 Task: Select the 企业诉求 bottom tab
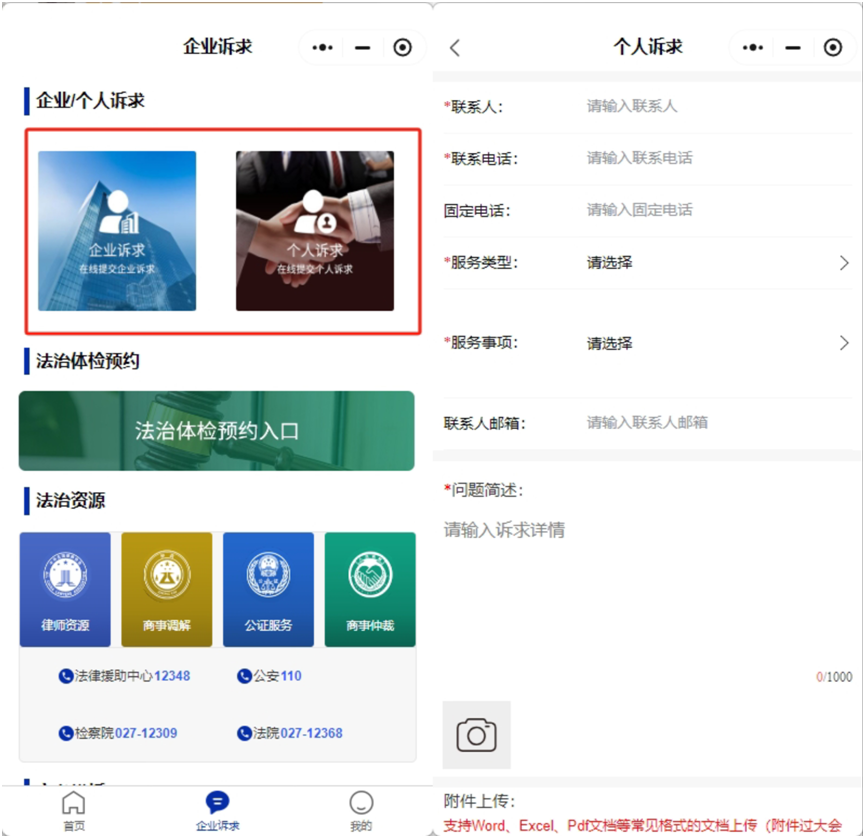217,810
